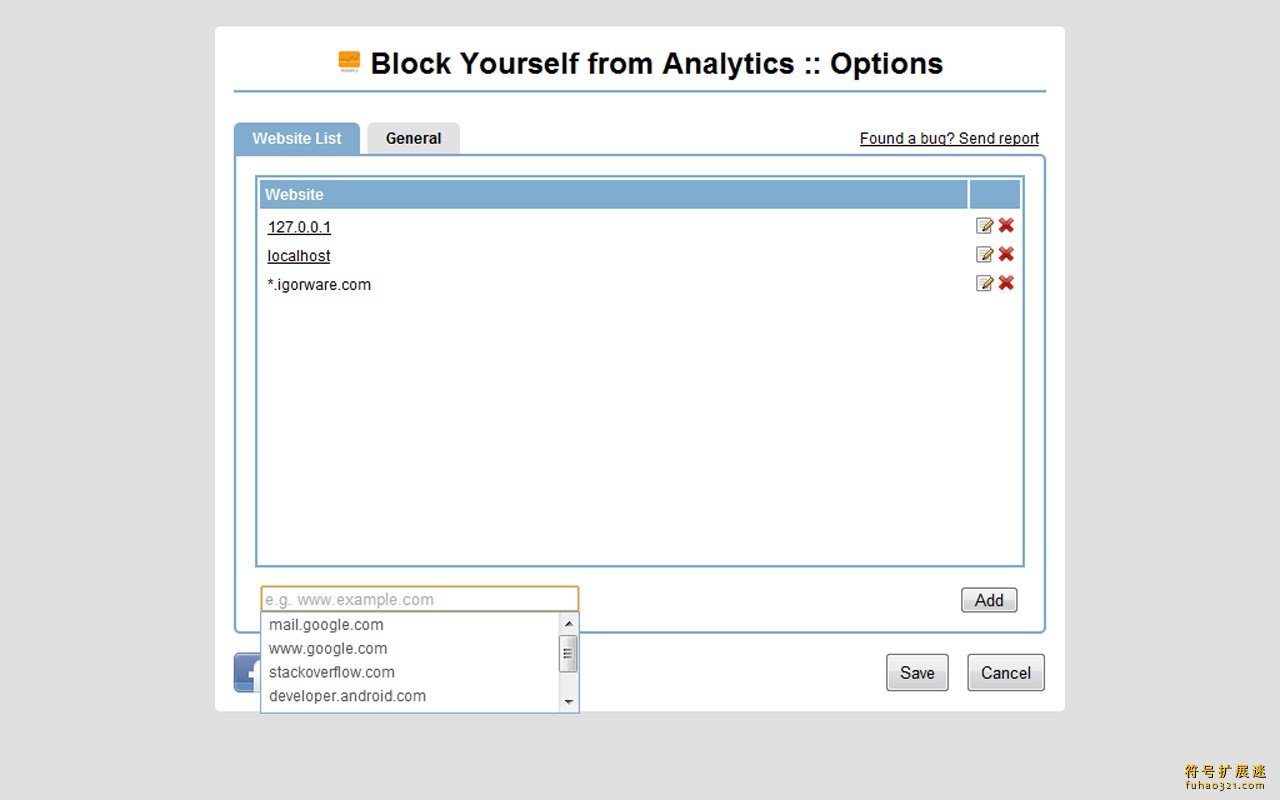Image resolution: width=1280 pixels, height=800 pixels.
Task: Edit the *.igorware.com entry
Action: pyautogui.click(x=985, y=283)
